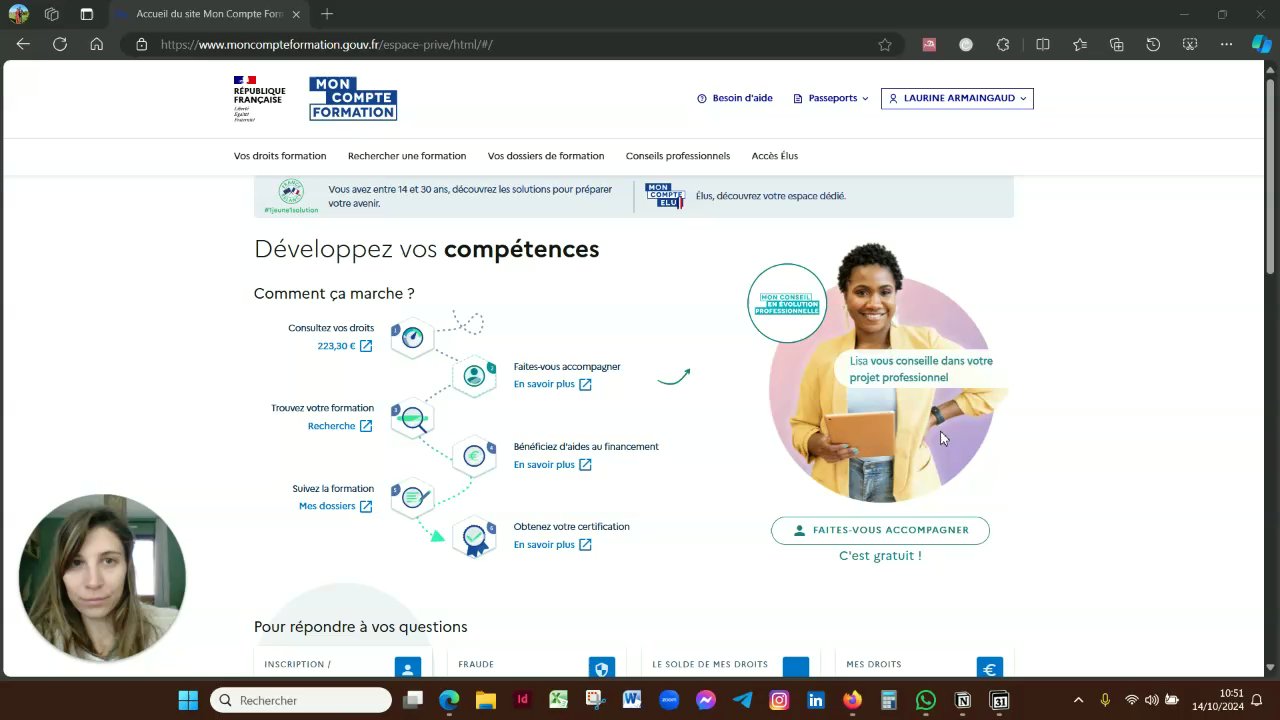1280x720 pixels.
Task: Open Rechercher une formation menu
Action: [407, 156]
